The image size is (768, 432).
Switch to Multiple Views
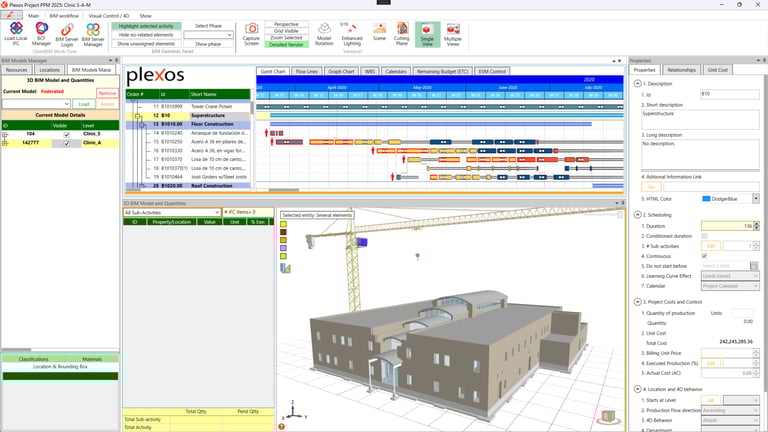[453, 34]
